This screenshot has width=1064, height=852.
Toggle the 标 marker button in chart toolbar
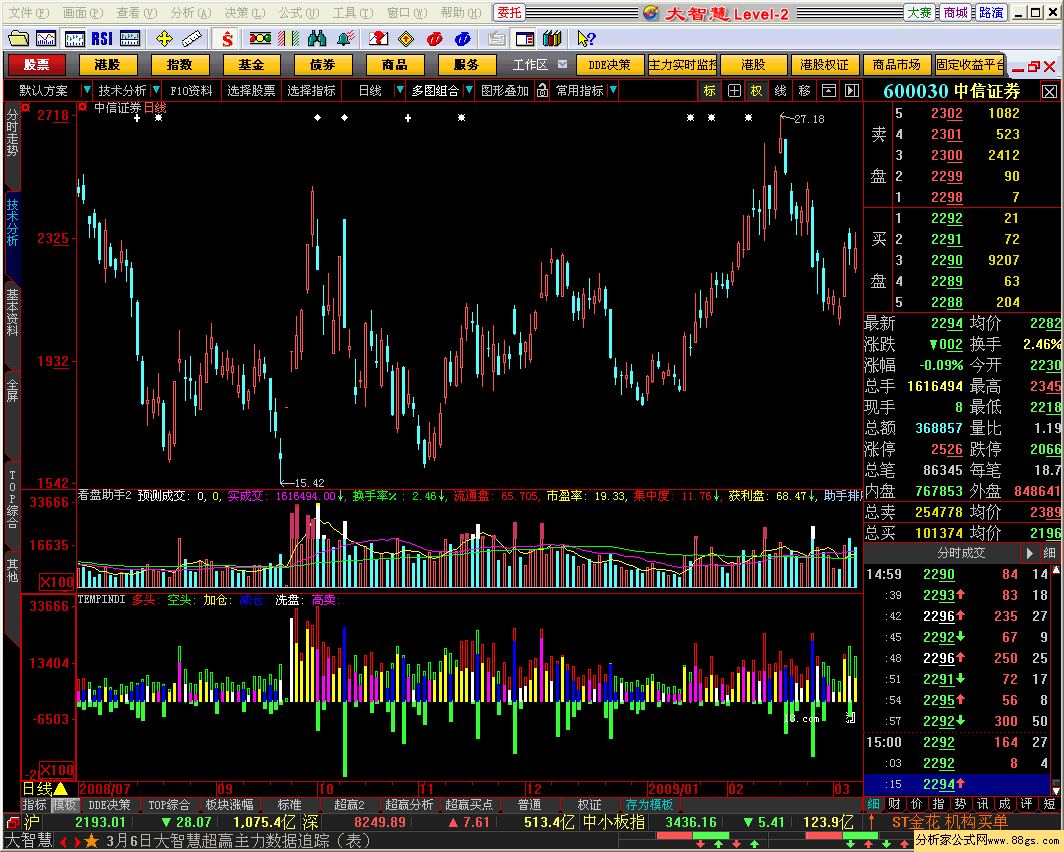pos(710,90)
